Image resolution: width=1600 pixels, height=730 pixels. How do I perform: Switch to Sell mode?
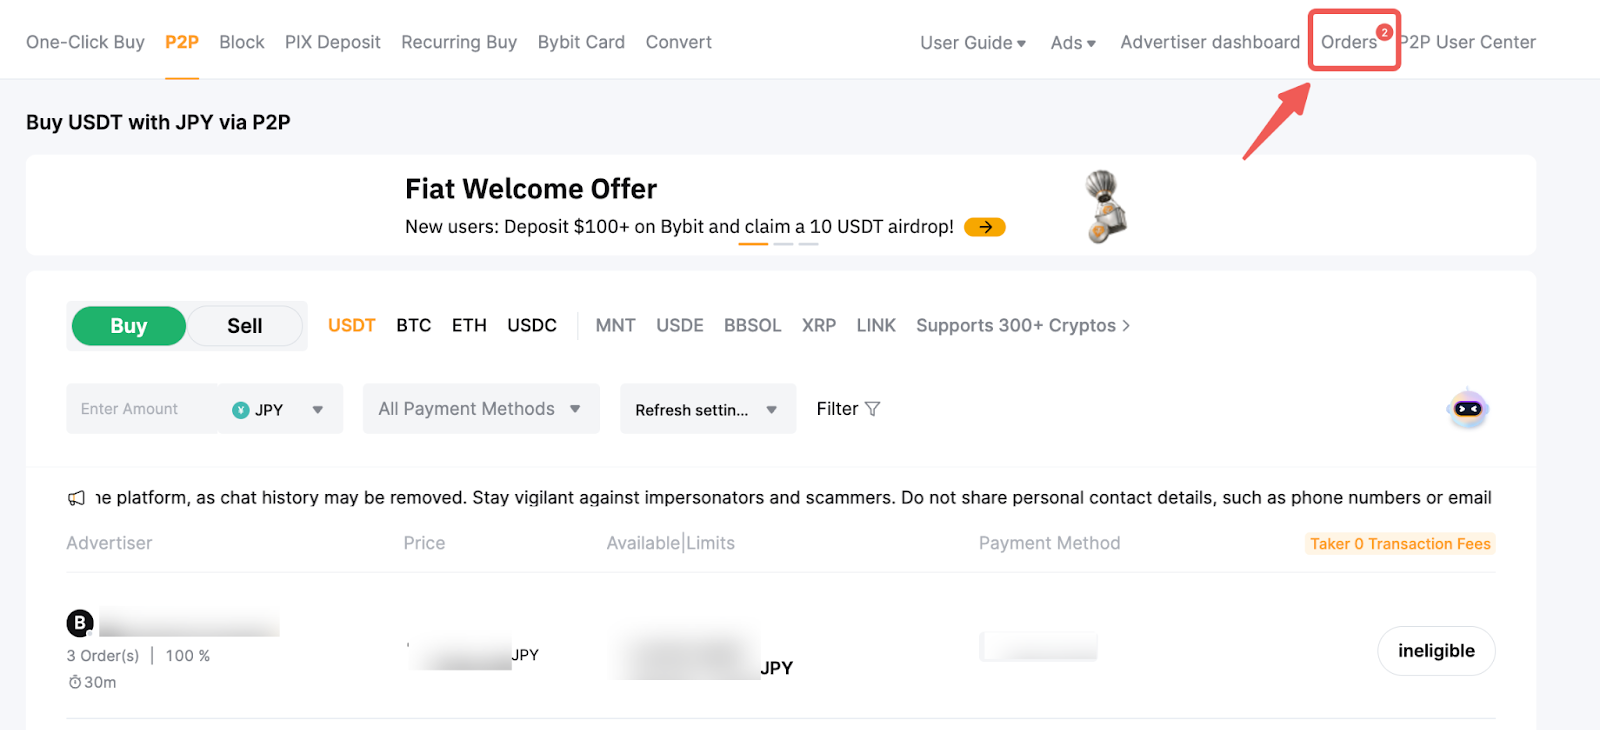tap(244, 326)
